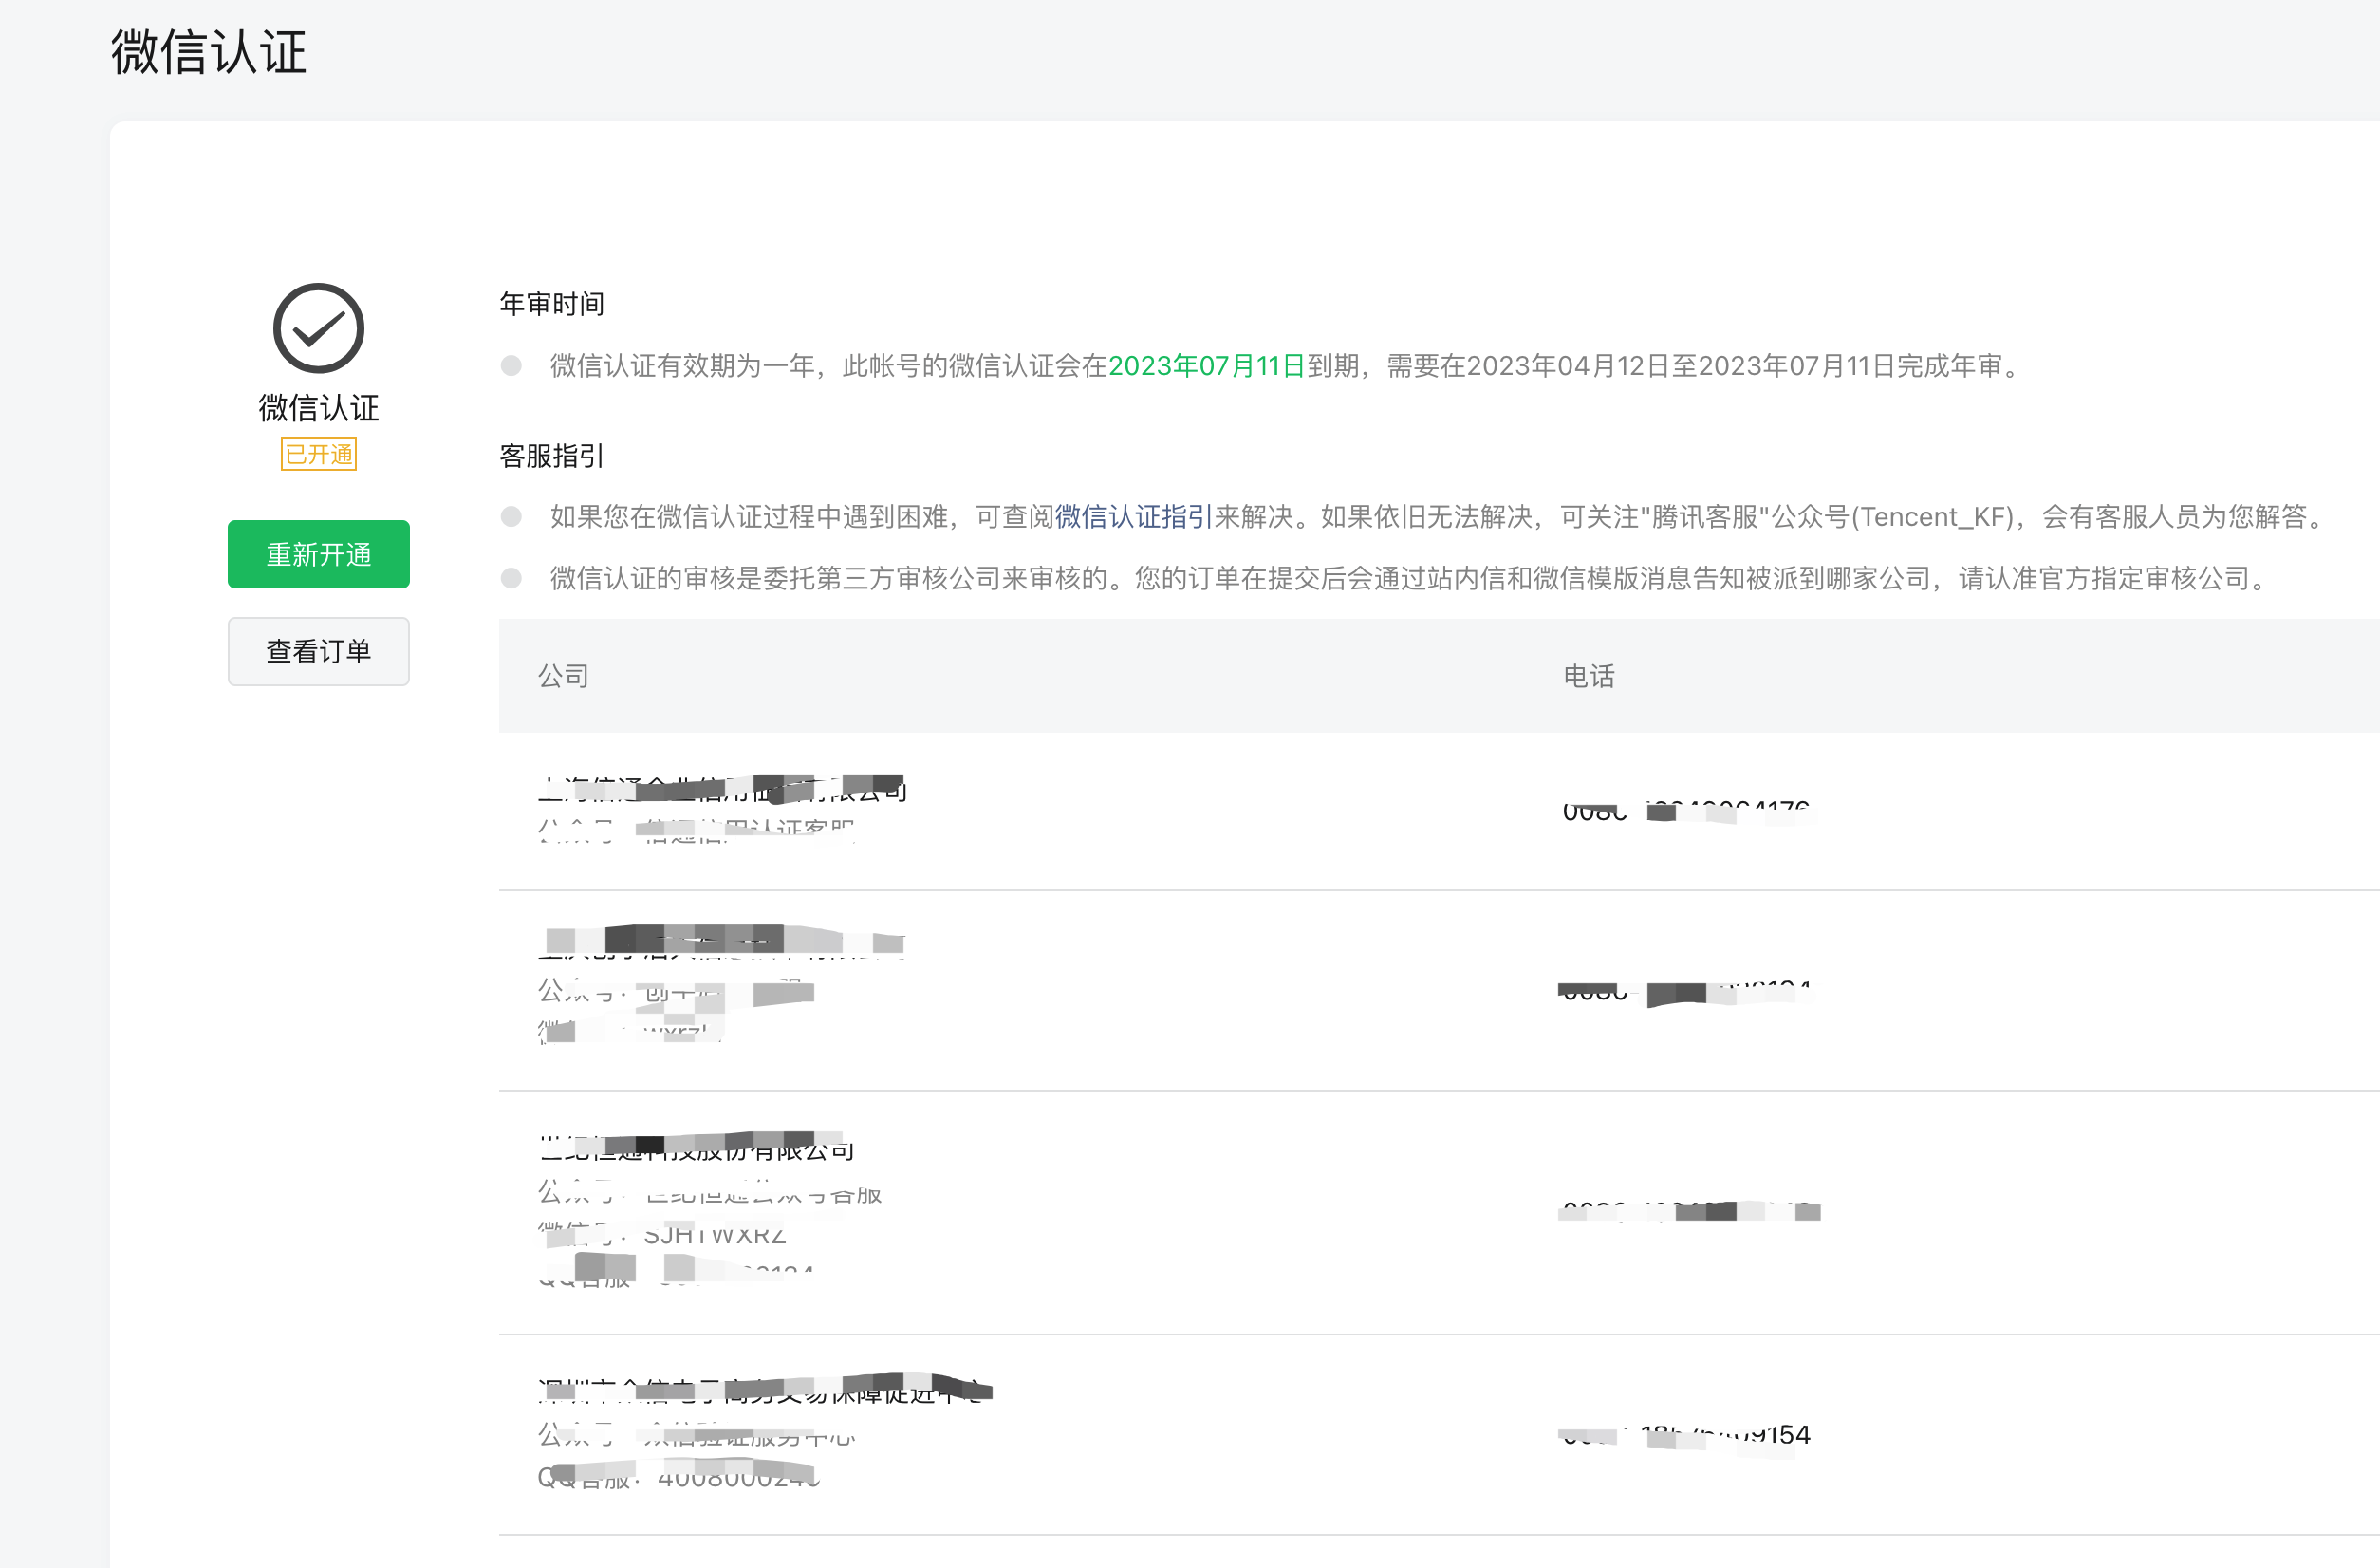Click the phone number ending in 4176
This screenshot has width=2380, height=1568.
(1686, 811)
